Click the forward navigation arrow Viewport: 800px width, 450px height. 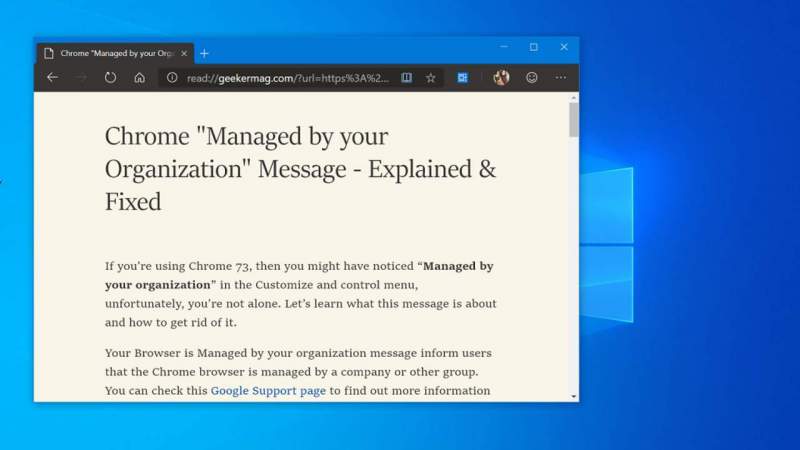click(x=81, y=78)
